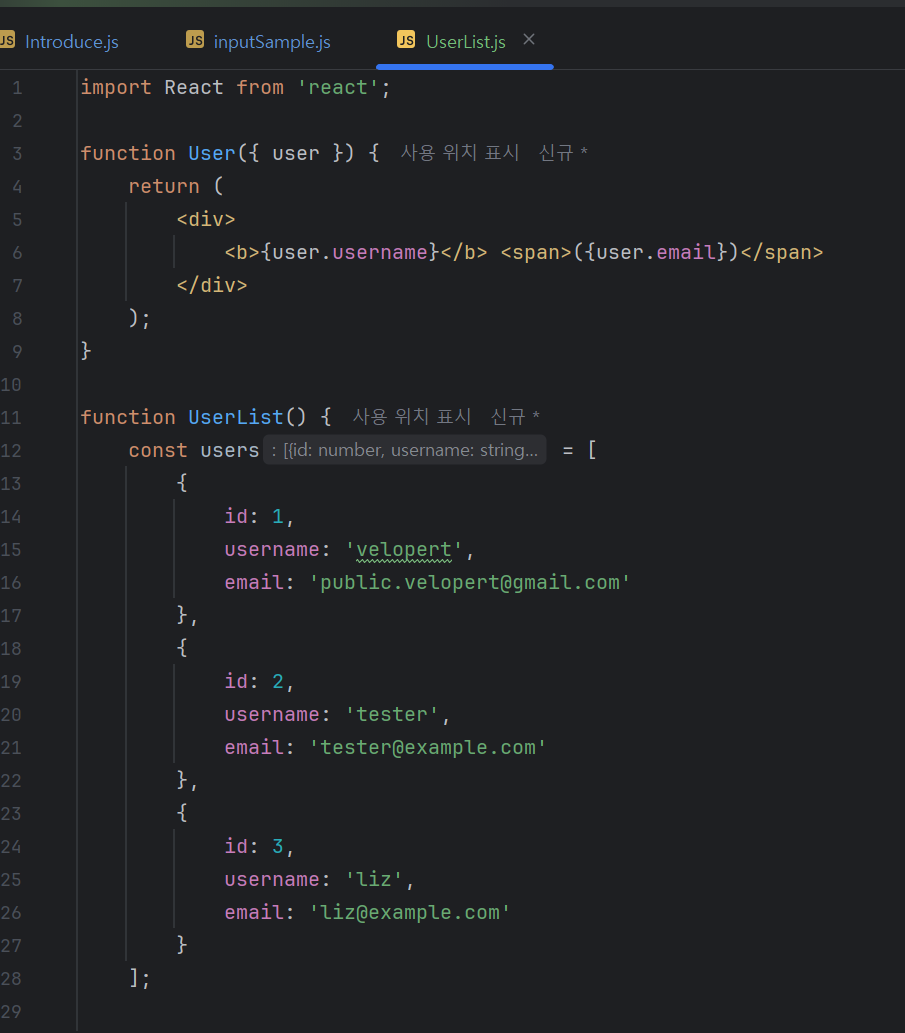Click the JS file icon on inputSample.js tab

[x=194, y=40]
